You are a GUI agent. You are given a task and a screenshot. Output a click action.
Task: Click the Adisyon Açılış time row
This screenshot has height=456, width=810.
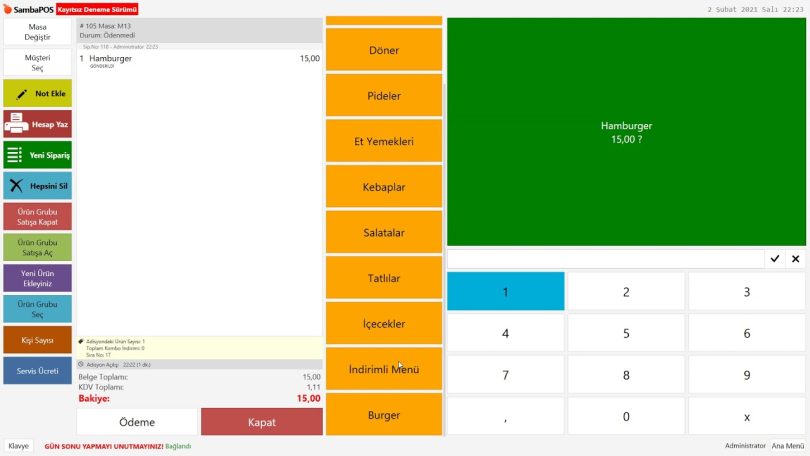(x=199, y=365)
